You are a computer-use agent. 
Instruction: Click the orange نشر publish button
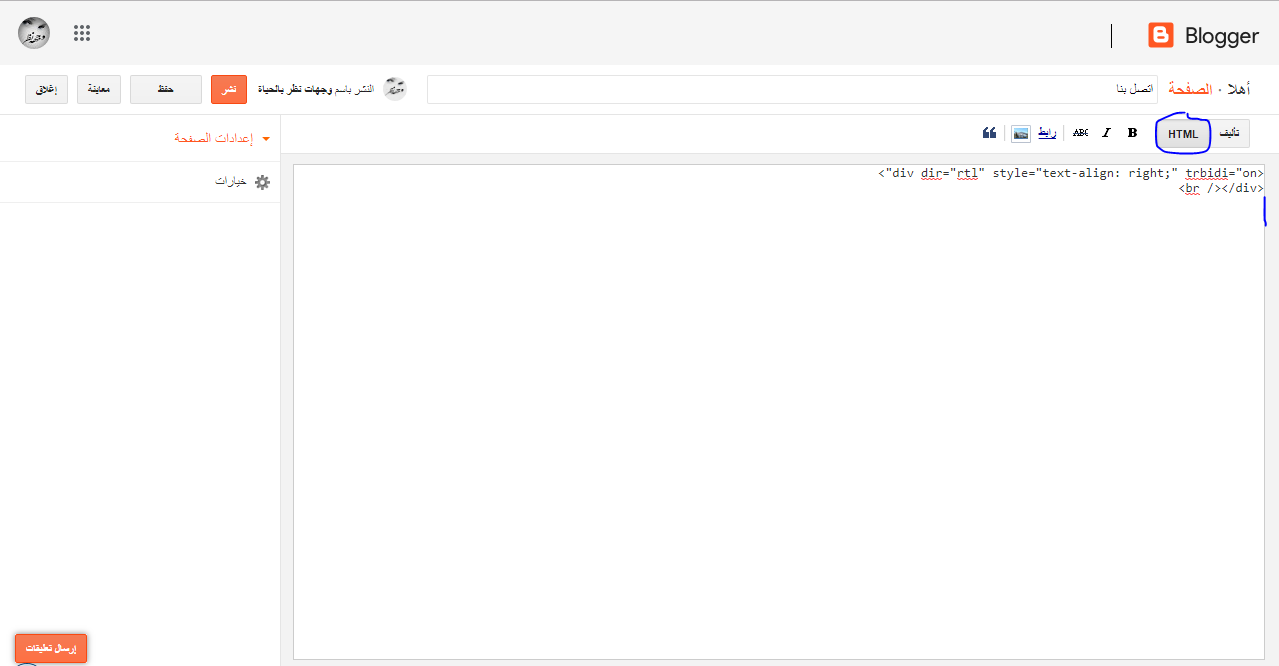tap(229, 89)
